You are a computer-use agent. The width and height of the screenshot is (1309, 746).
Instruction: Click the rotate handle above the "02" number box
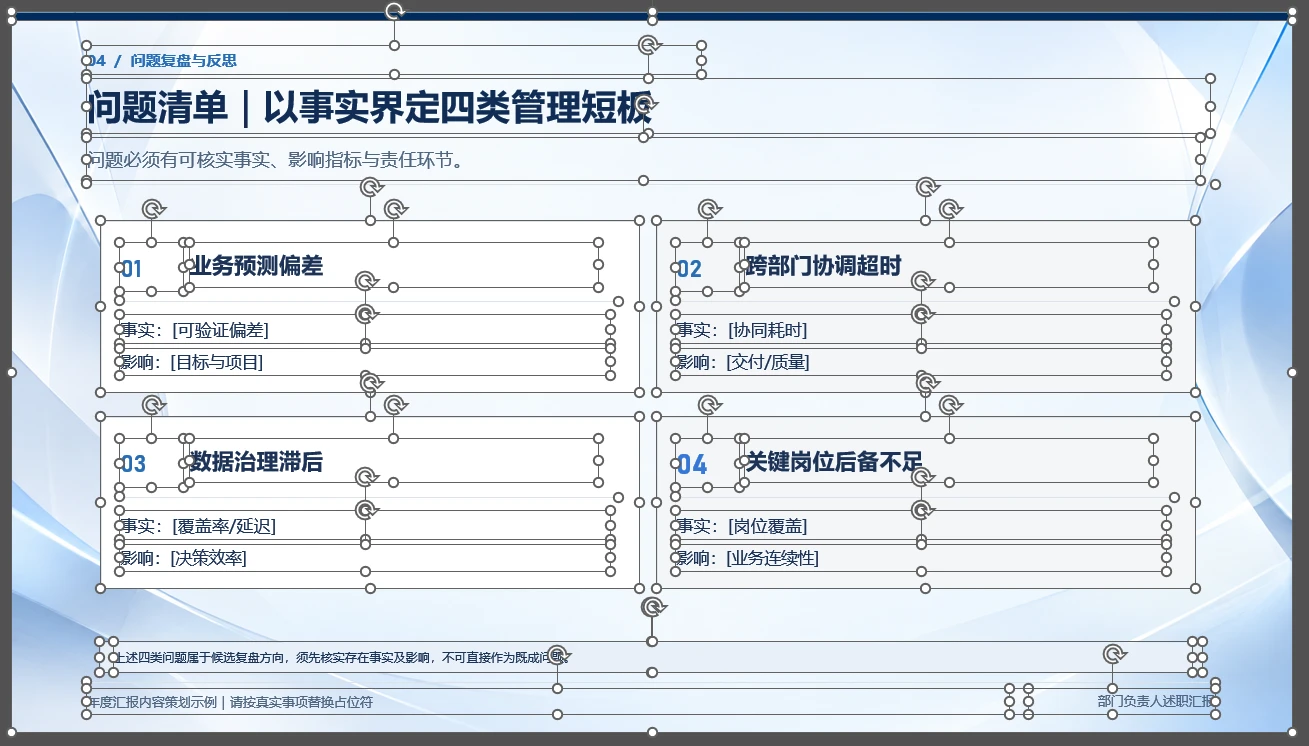(708, 208)
